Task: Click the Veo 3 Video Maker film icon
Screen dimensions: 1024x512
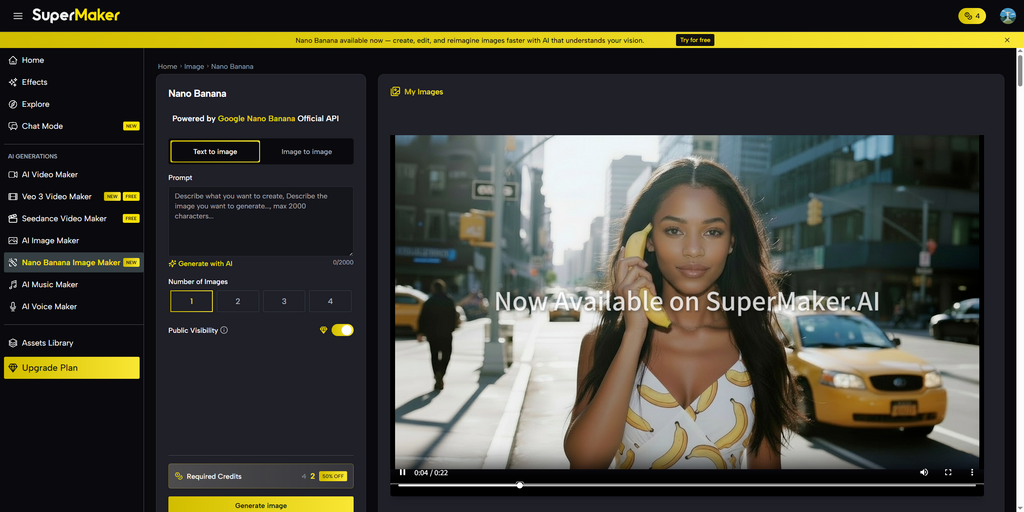Action: pos(13,197)
